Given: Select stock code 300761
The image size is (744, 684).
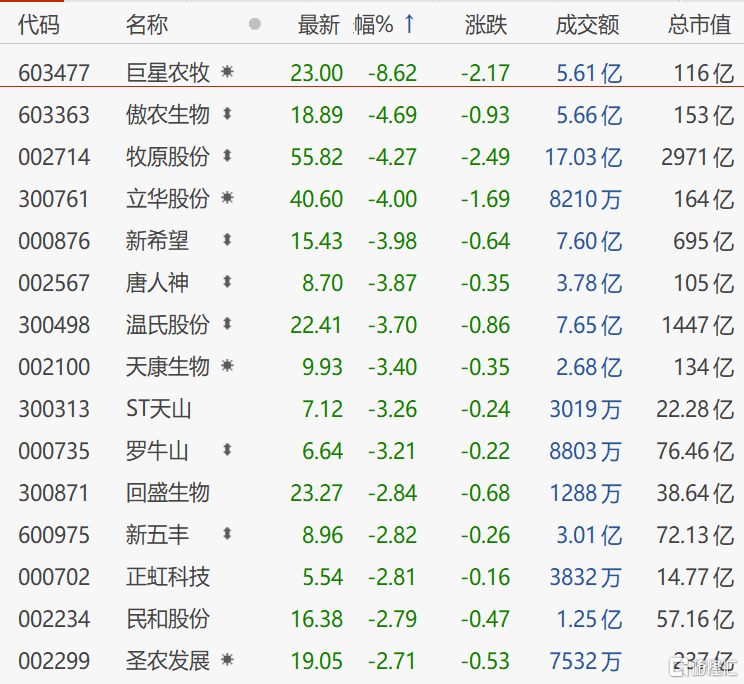Looking at the screenshot, I should (54, 199).
